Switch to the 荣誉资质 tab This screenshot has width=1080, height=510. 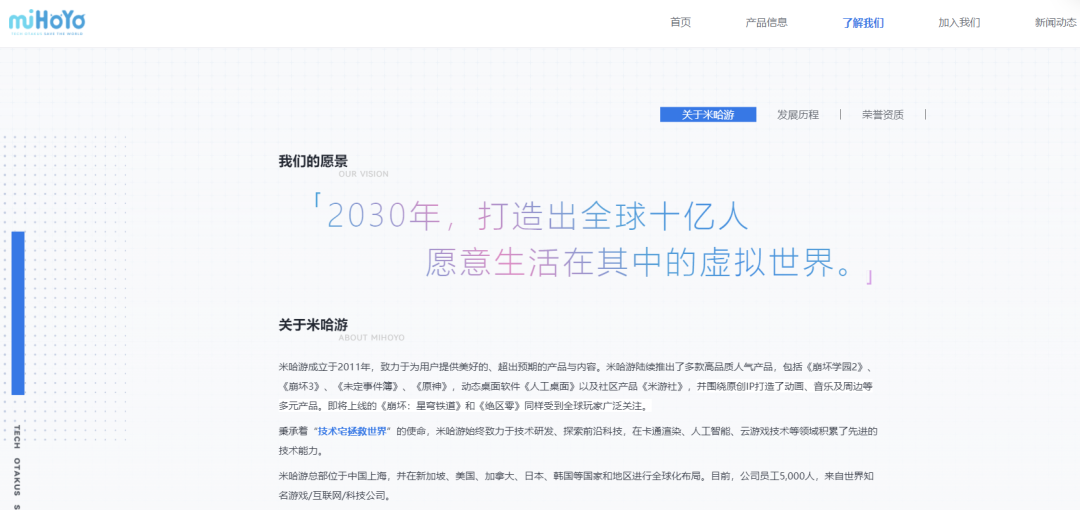tap(883, 114)
